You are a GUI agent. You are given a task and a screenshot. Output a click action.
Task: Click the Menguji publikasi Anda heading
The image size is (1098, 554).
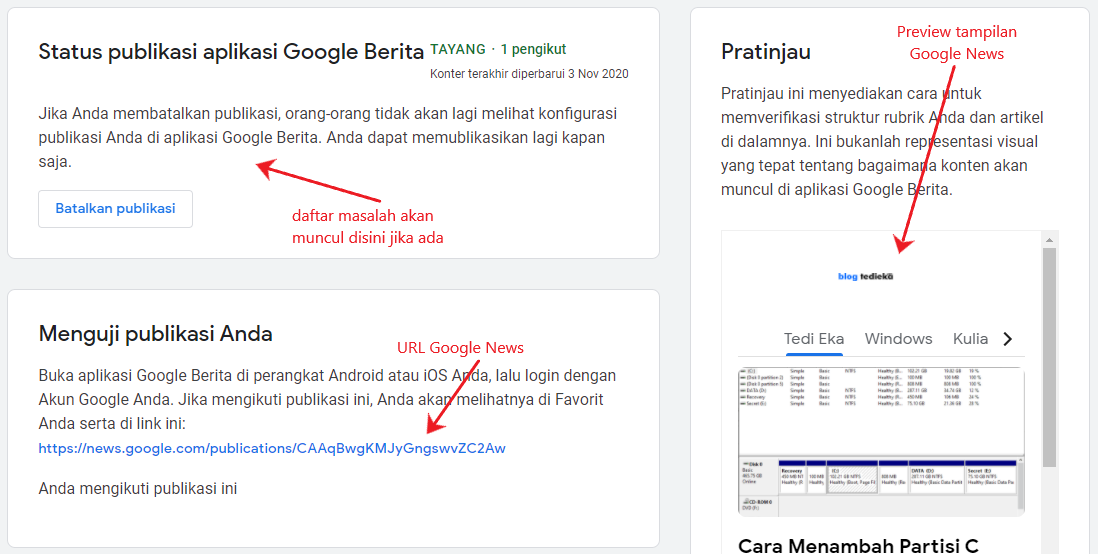pos(155,333)
